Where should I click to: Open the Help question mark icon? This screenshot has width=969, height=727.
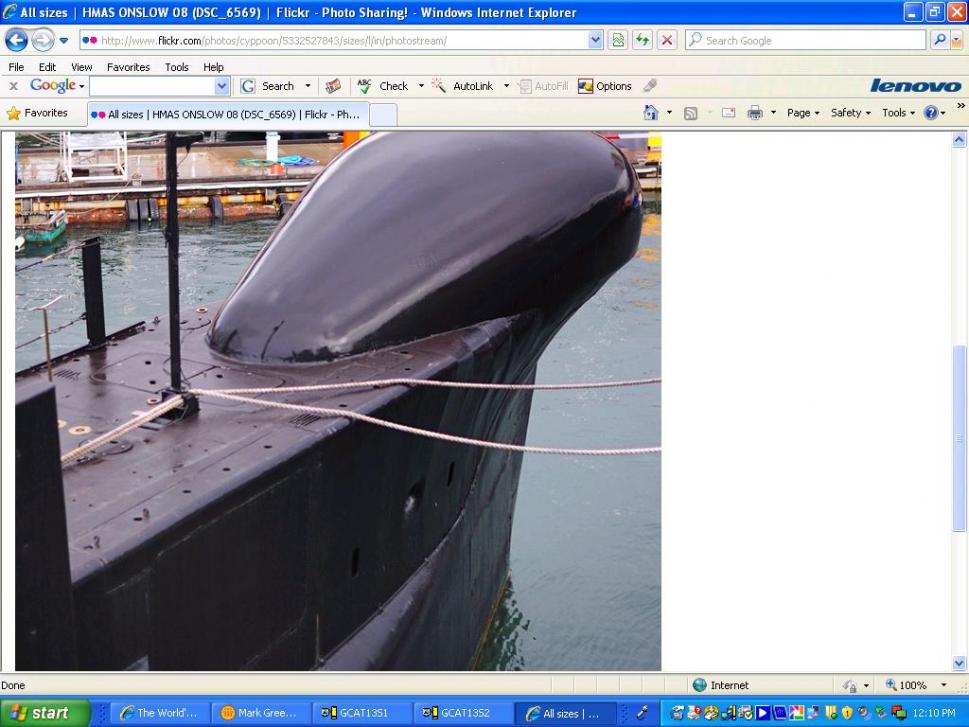pyautogui.click(x=929, y=113)
